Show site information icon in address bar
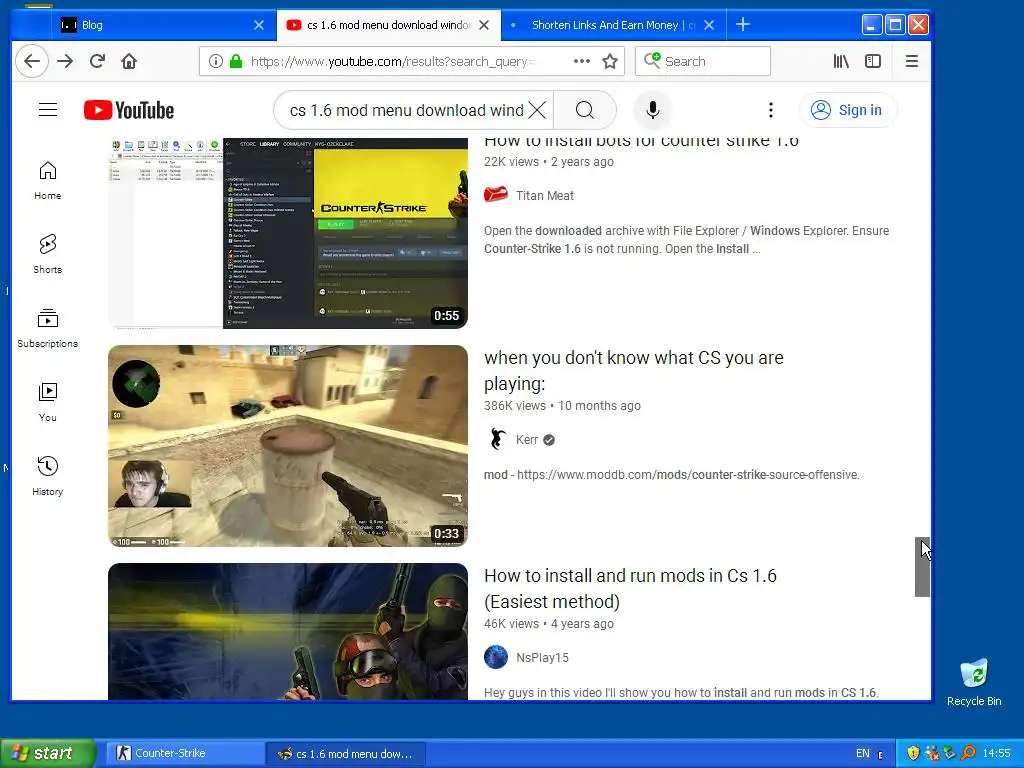1024x768 pixels. click(x=216, y=61)
